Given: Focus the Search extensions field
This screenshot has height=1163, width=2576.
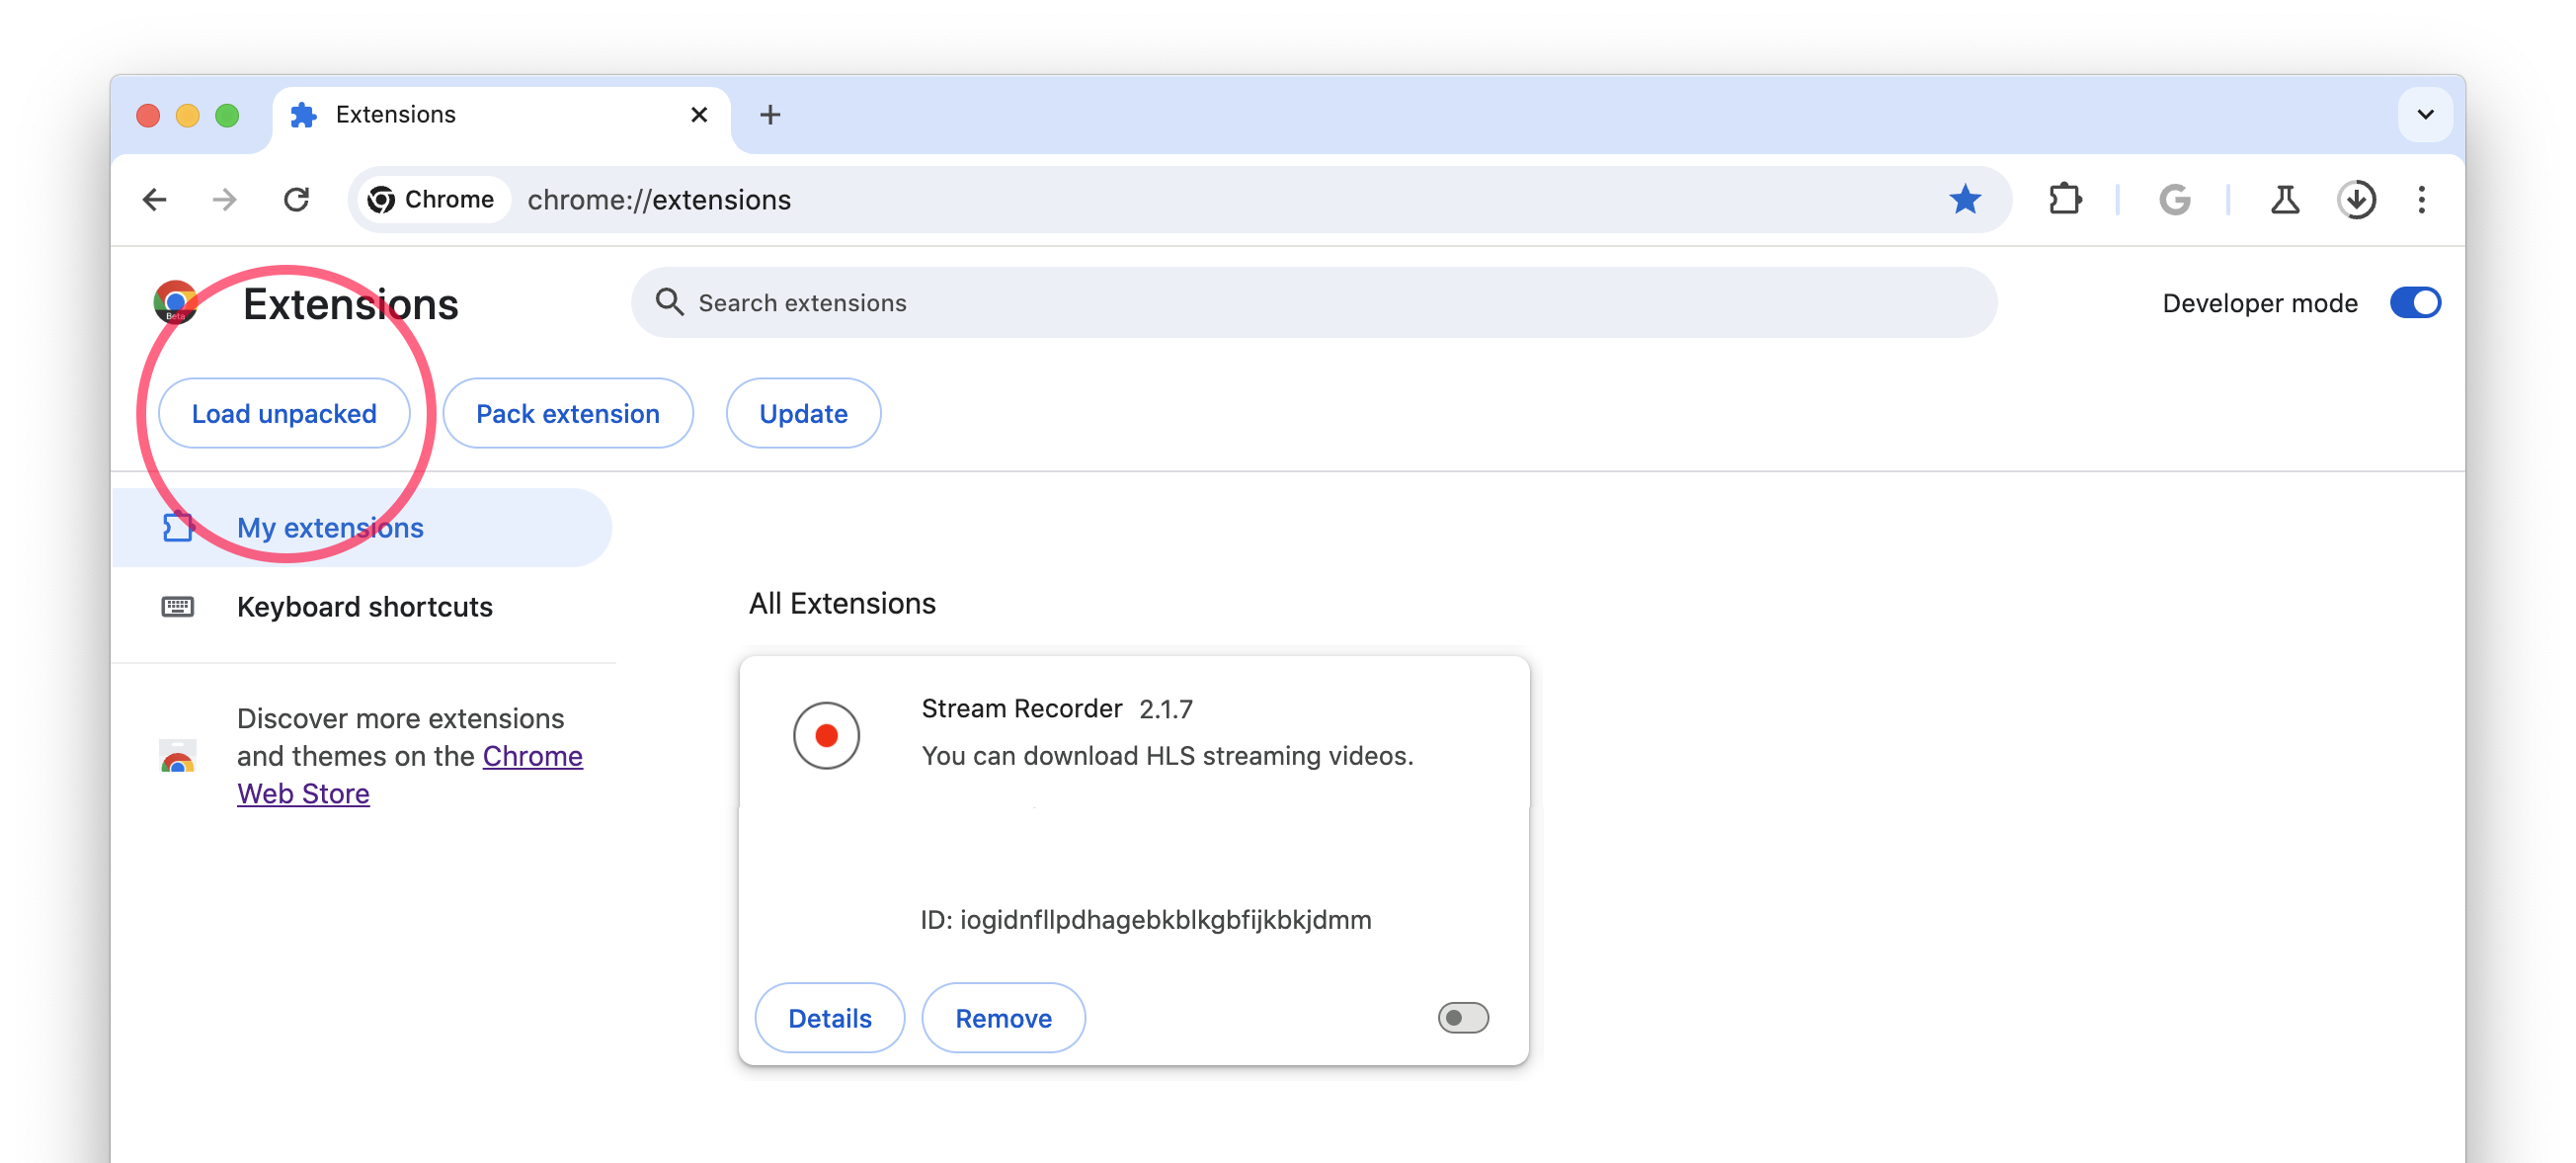Looking at the screenshot, I should coord(1314,302).
